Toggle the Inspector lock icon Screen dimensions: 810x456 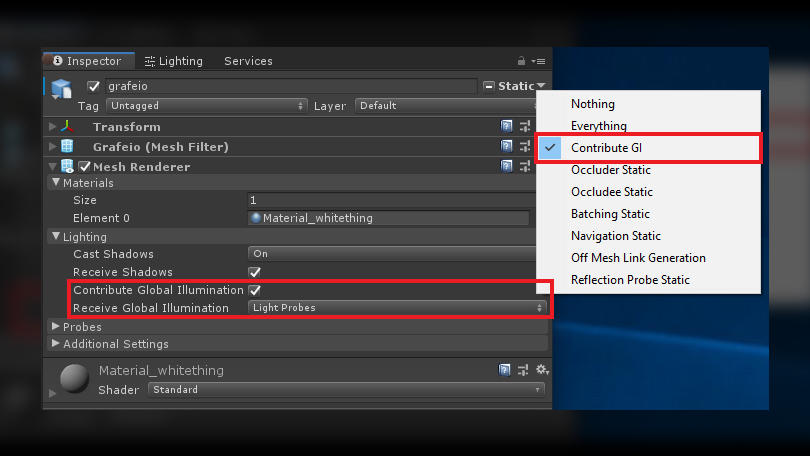(521, 61)
